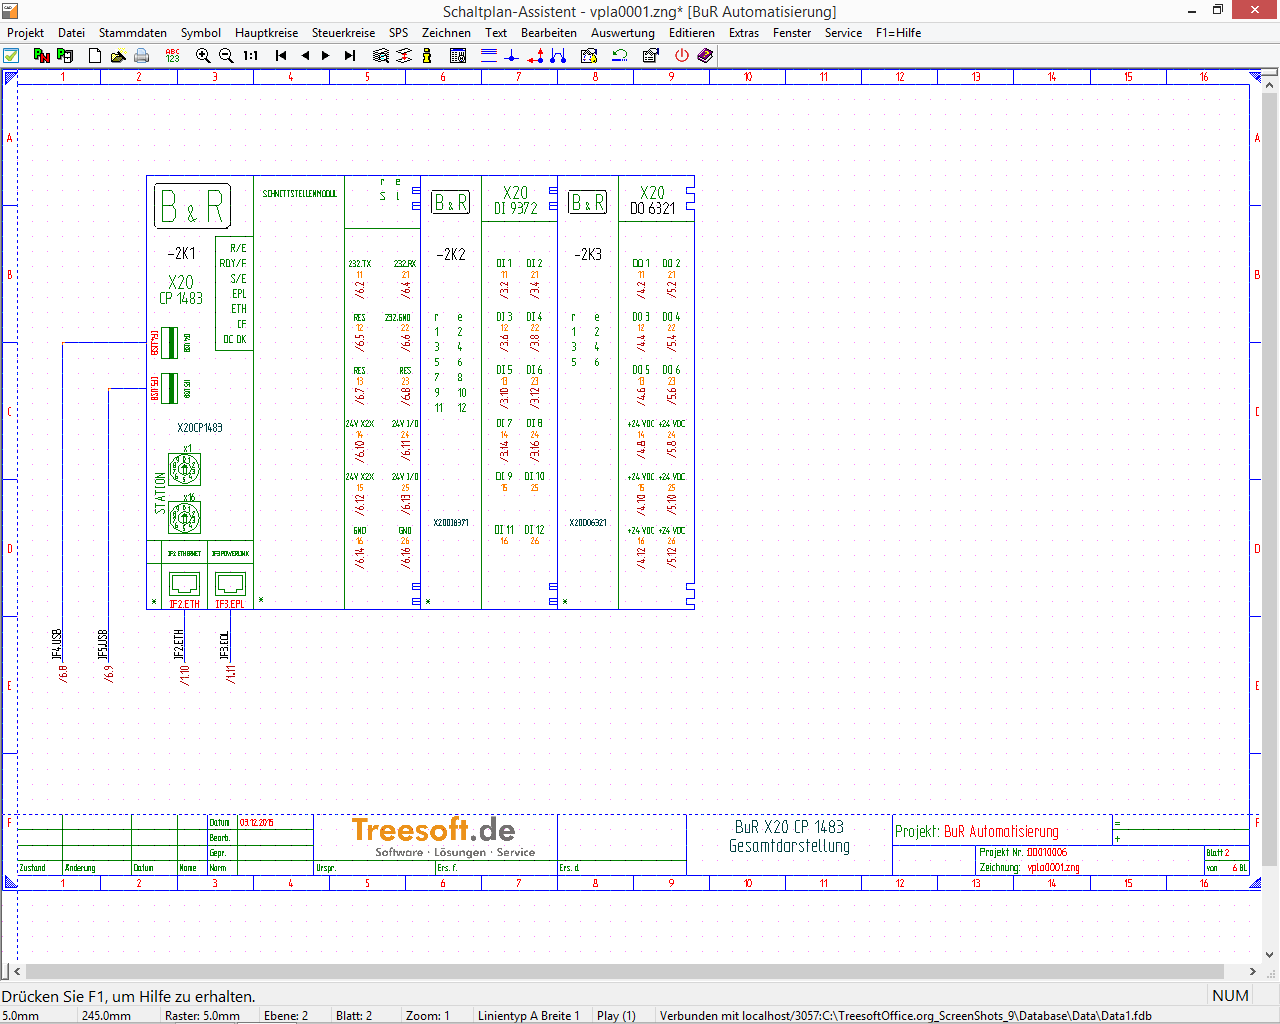
Task: Click the horizontal scrollbar right arrow
Action: pos(1253,971)
